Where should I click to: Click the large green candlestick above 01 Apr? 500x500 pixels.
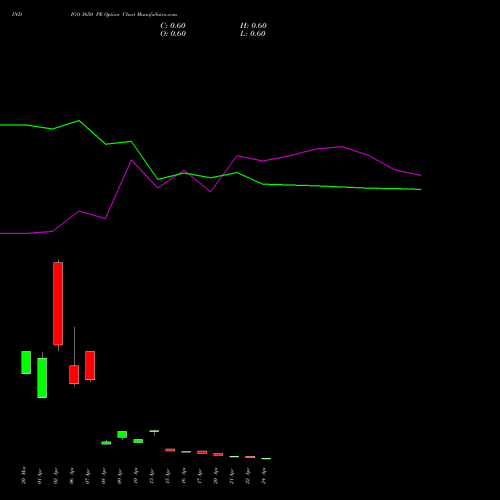[x=42, y=378]
